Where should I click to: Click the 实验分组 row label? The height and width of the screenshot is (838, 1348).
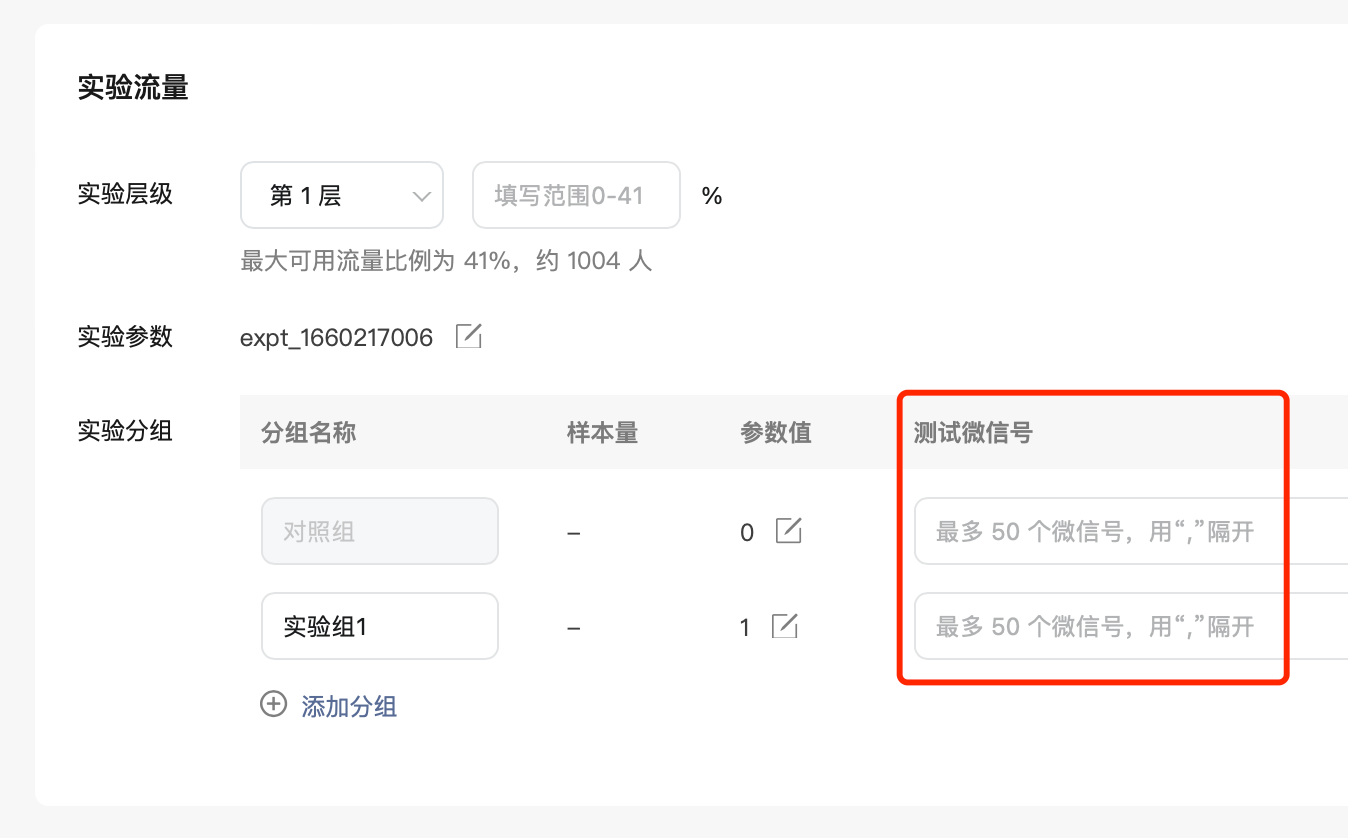[125, 431]
